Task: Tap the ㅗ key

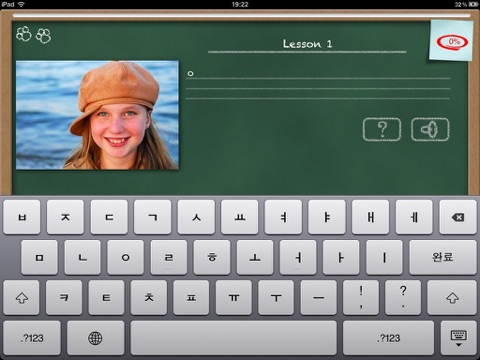Action: pyautogui.click(x=255, y=257)
